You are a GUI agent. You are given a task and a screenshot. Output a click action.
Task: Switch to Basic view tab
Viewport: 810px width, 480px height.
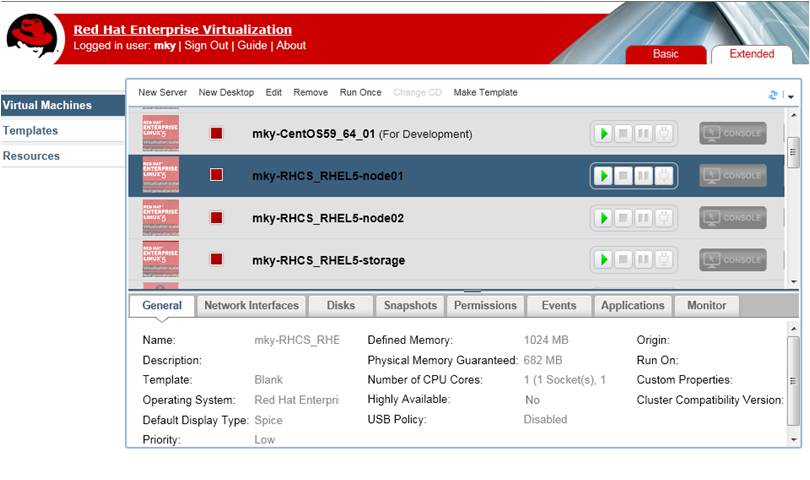[x=665, y=54]
